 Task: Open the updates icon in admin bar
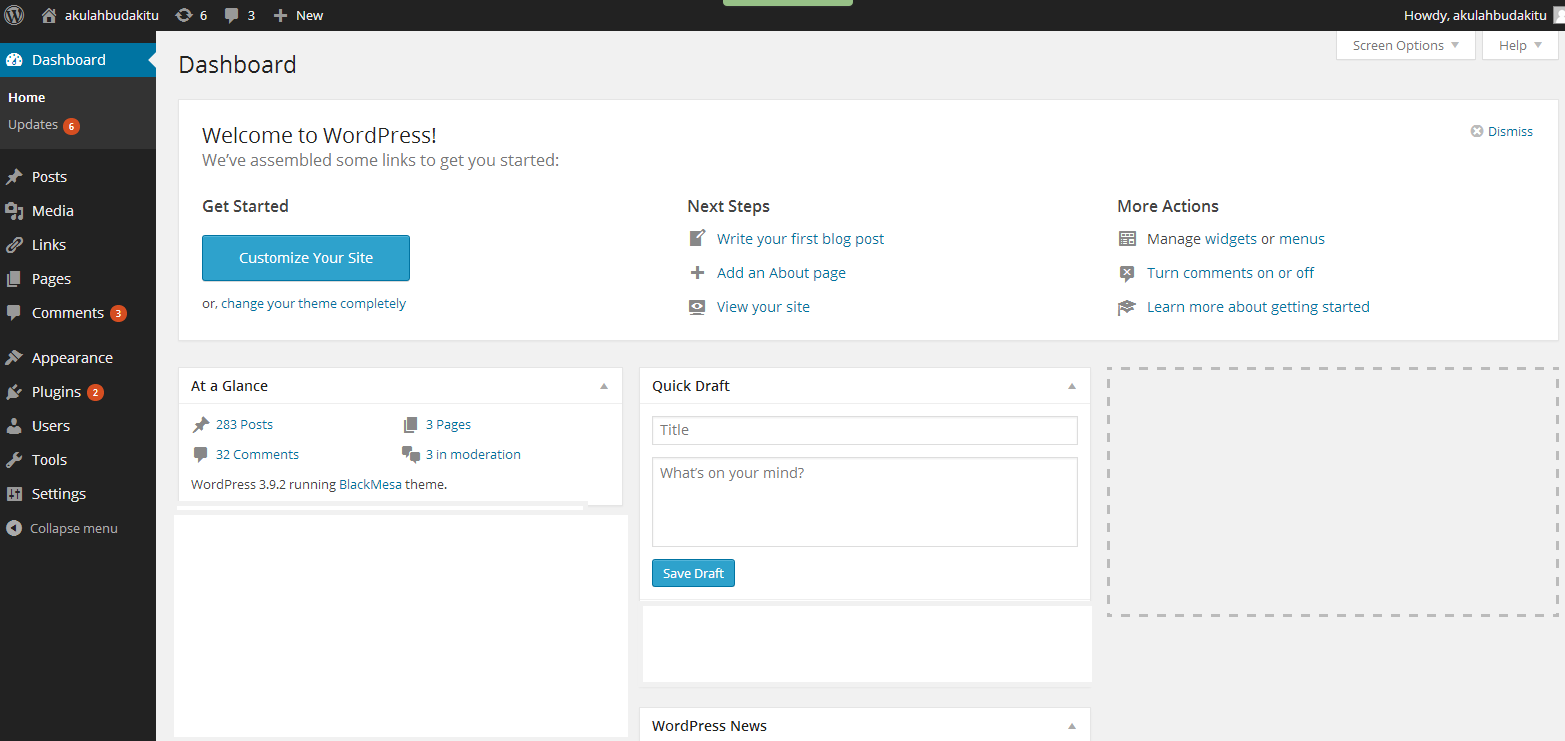click(x=184, y=15)
